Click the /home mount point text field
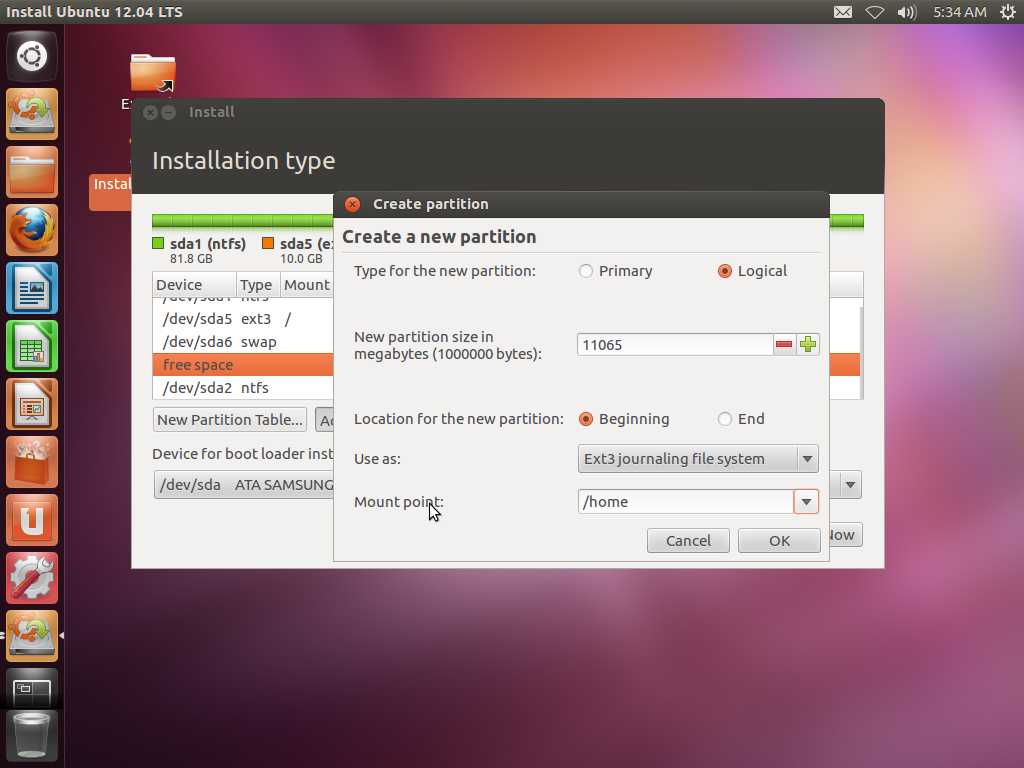The height and width of the screenshot is (768, 1024). point(686,502)
